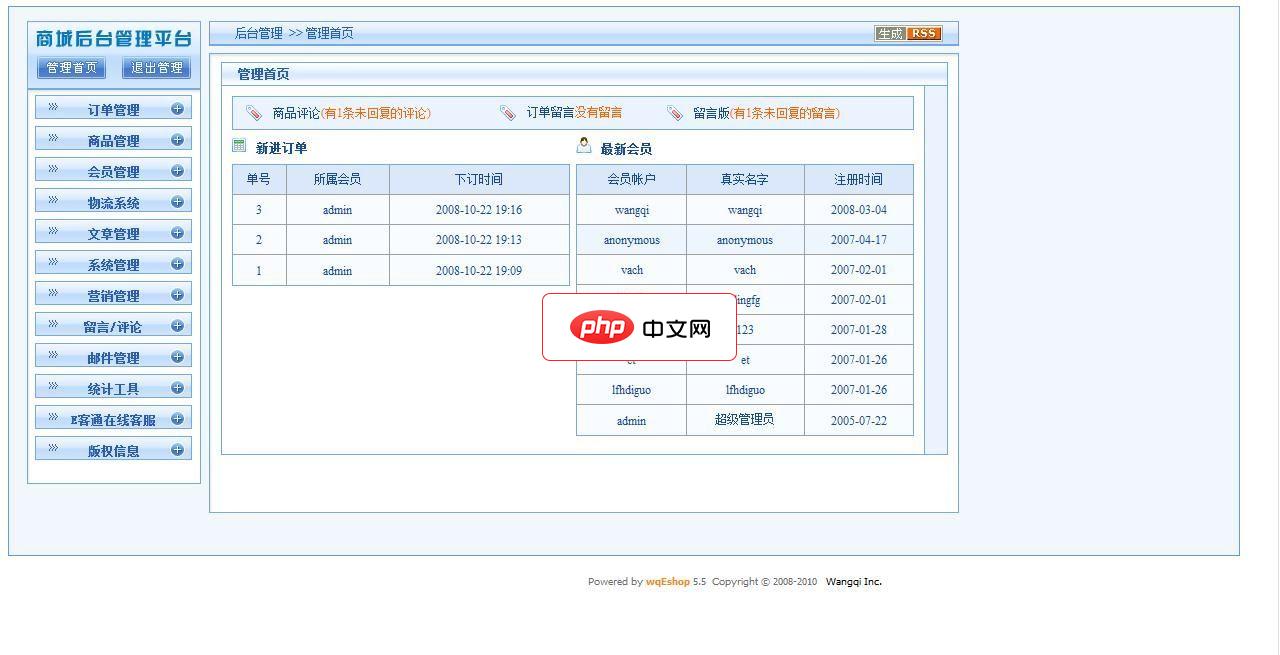Image resolution: width=1280 pixels, height=655 pixels.
Task: Click the php中文网 logo watermark
Action: [640, 325]
